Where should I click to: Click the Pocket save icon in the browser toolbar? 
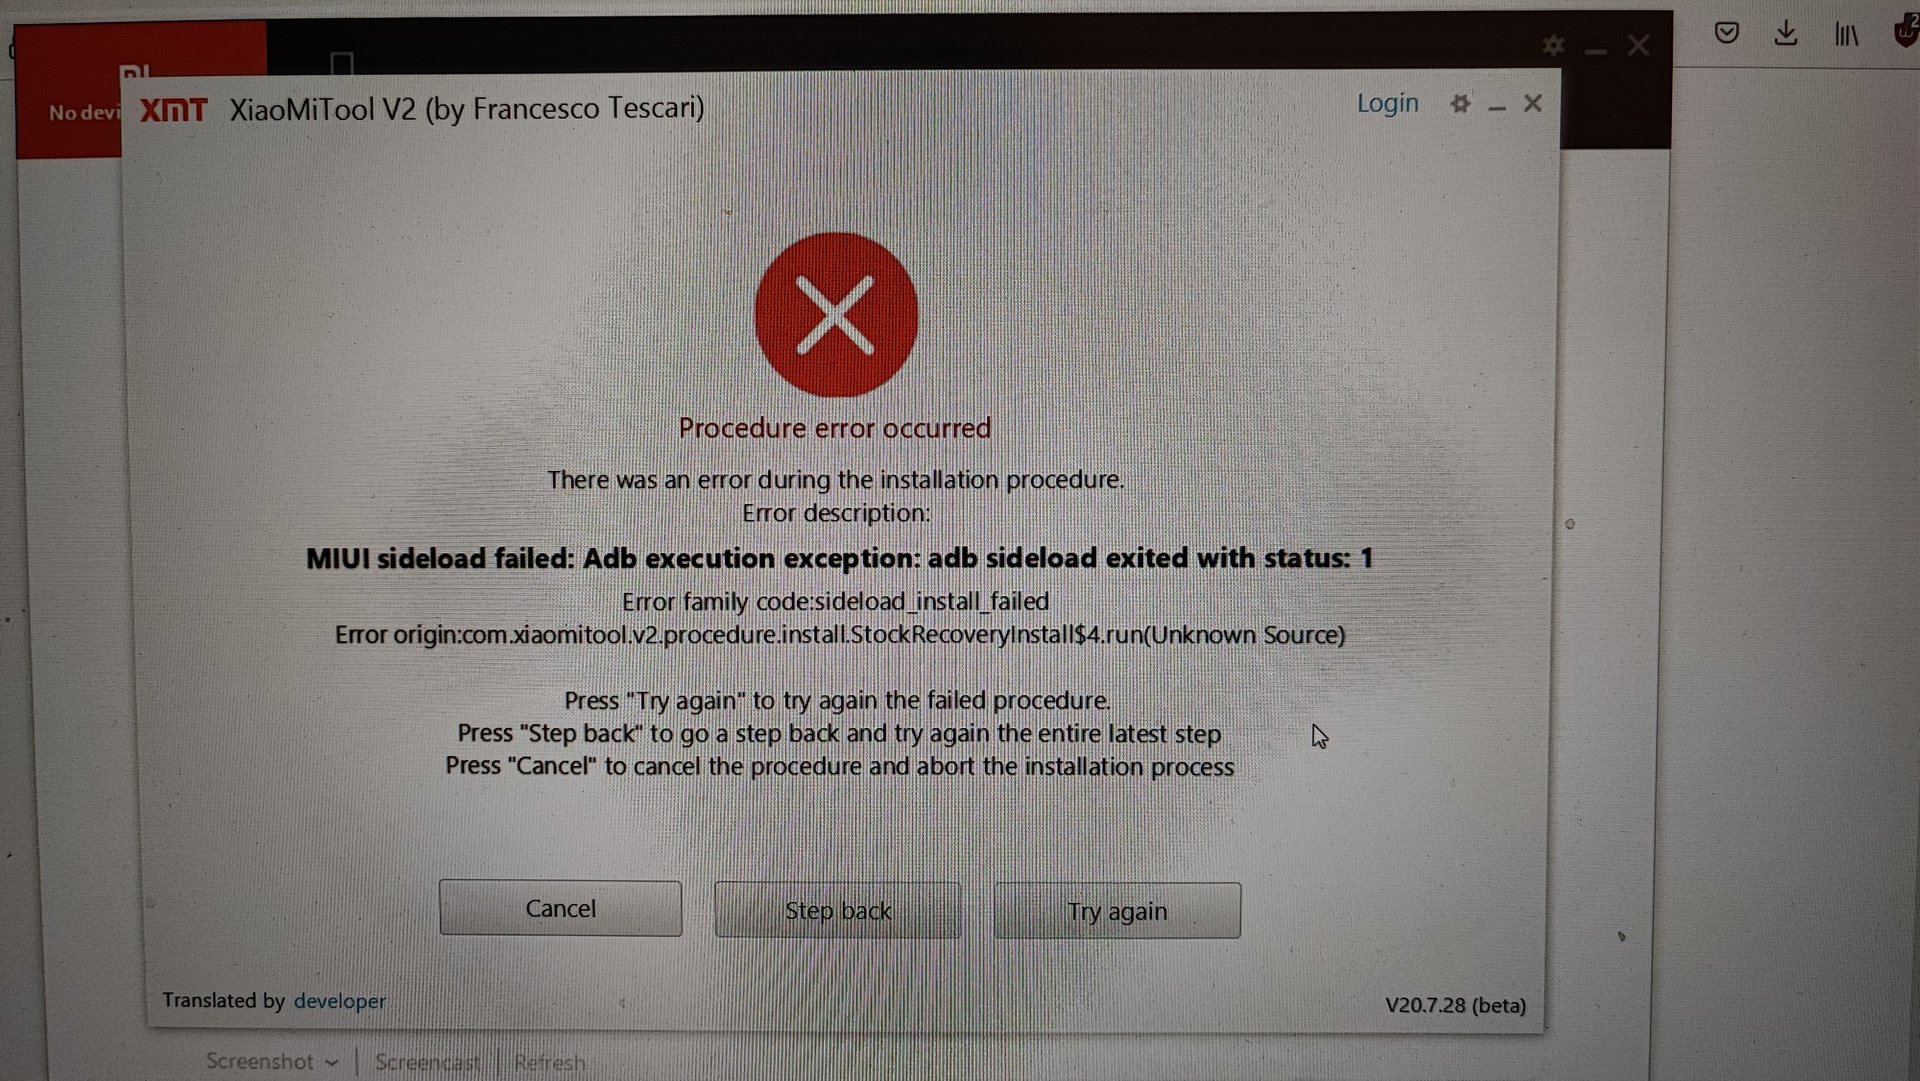1726,33
